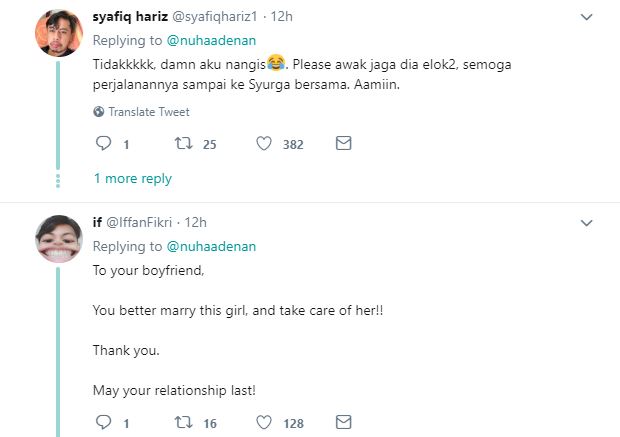The image size is (620, 437).
Task: Like syafiq hariz's tweet
Action: click(264, 144)
